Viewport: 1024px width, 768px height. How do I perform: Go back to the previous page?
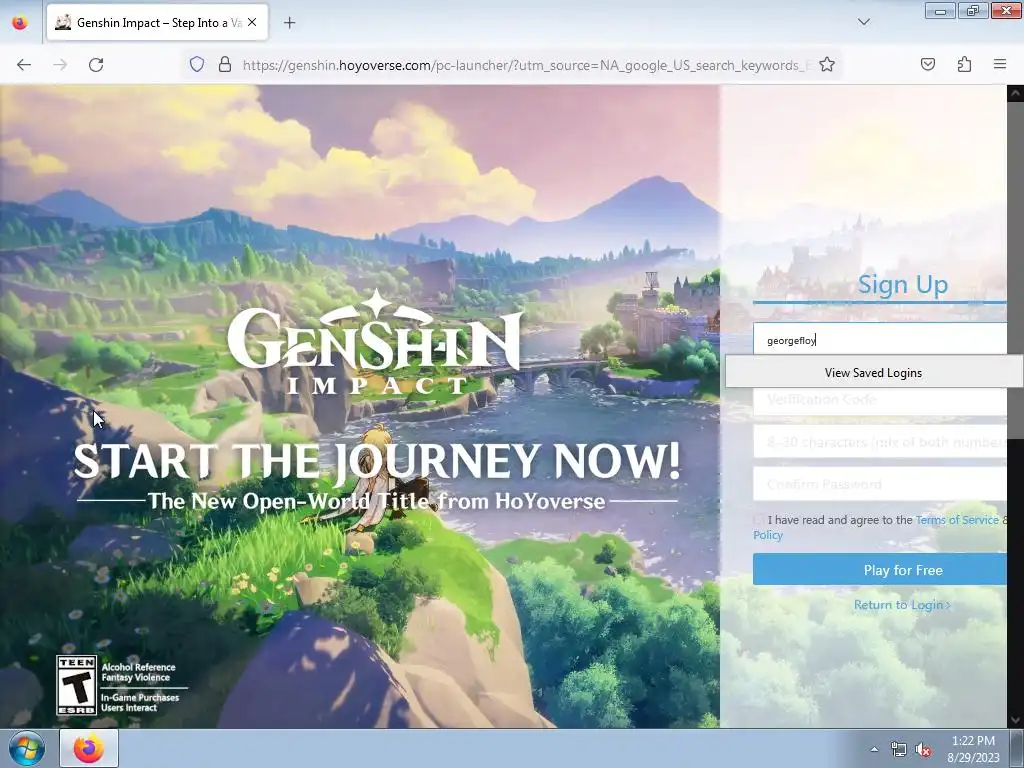pyautogui.click(x=24, y=65)
